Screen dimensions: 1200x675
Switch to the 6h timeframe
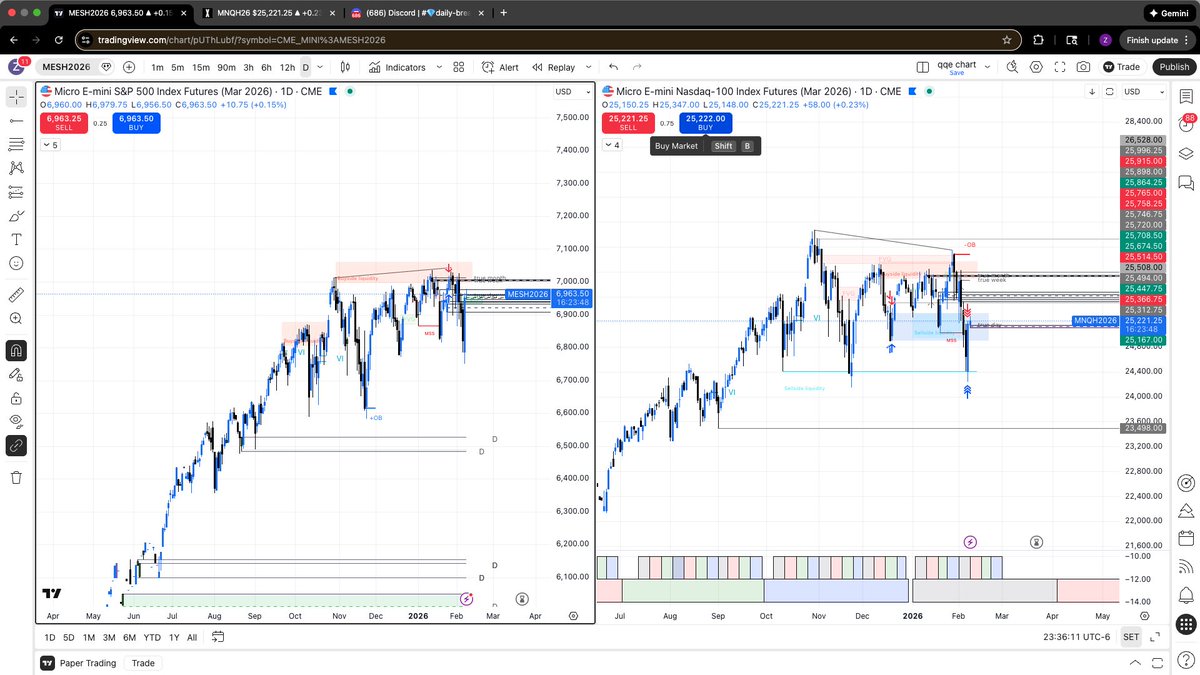pos(266,67)
